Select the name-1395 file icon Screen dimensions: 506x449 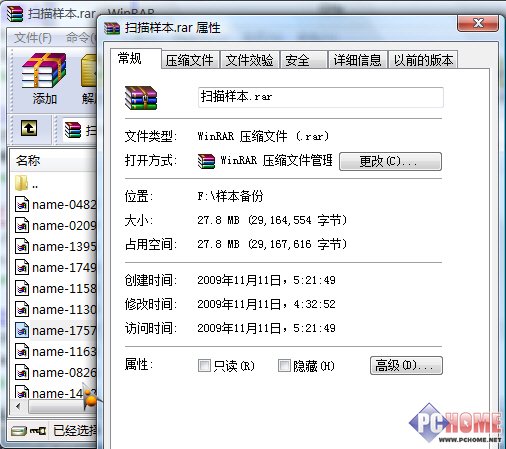[22, 247]
